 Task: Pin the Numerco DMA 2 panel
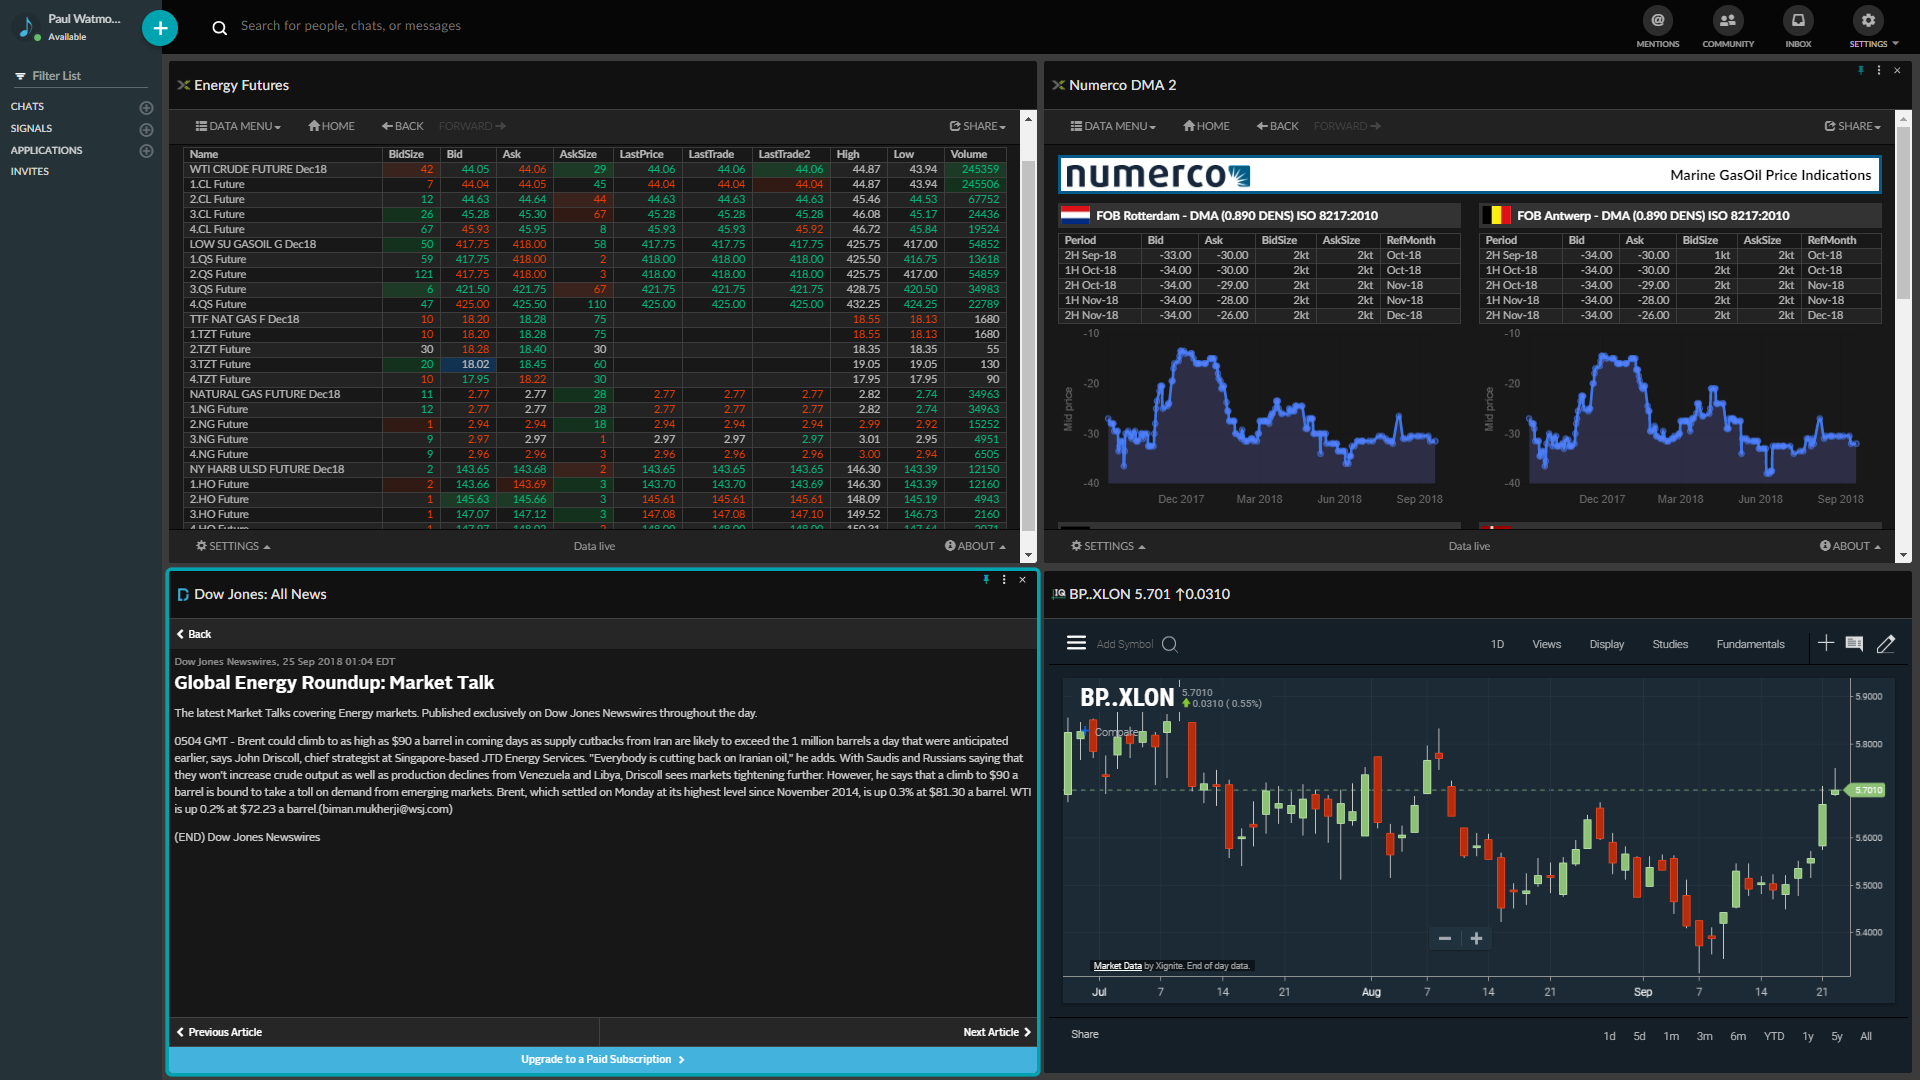tap(1861, 70)
